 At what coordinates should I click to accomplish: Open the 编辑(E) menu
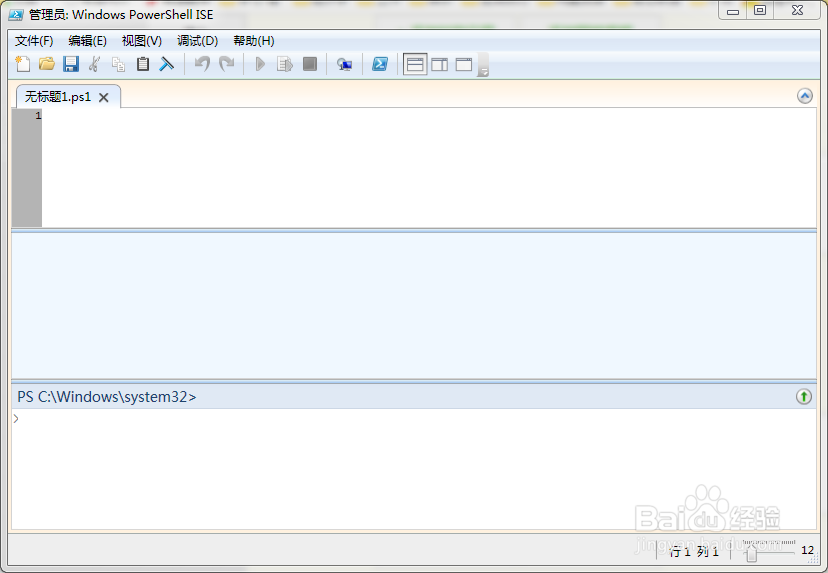click(87, 41)
